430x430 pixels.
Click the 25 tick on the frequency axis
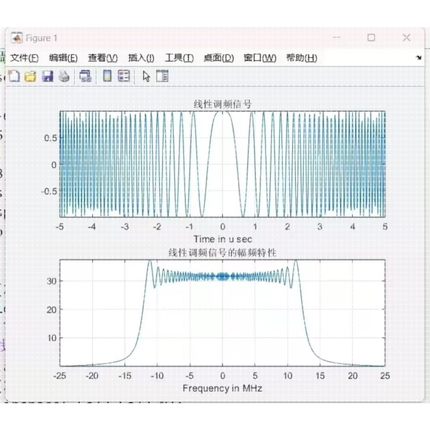pos(385,376)
